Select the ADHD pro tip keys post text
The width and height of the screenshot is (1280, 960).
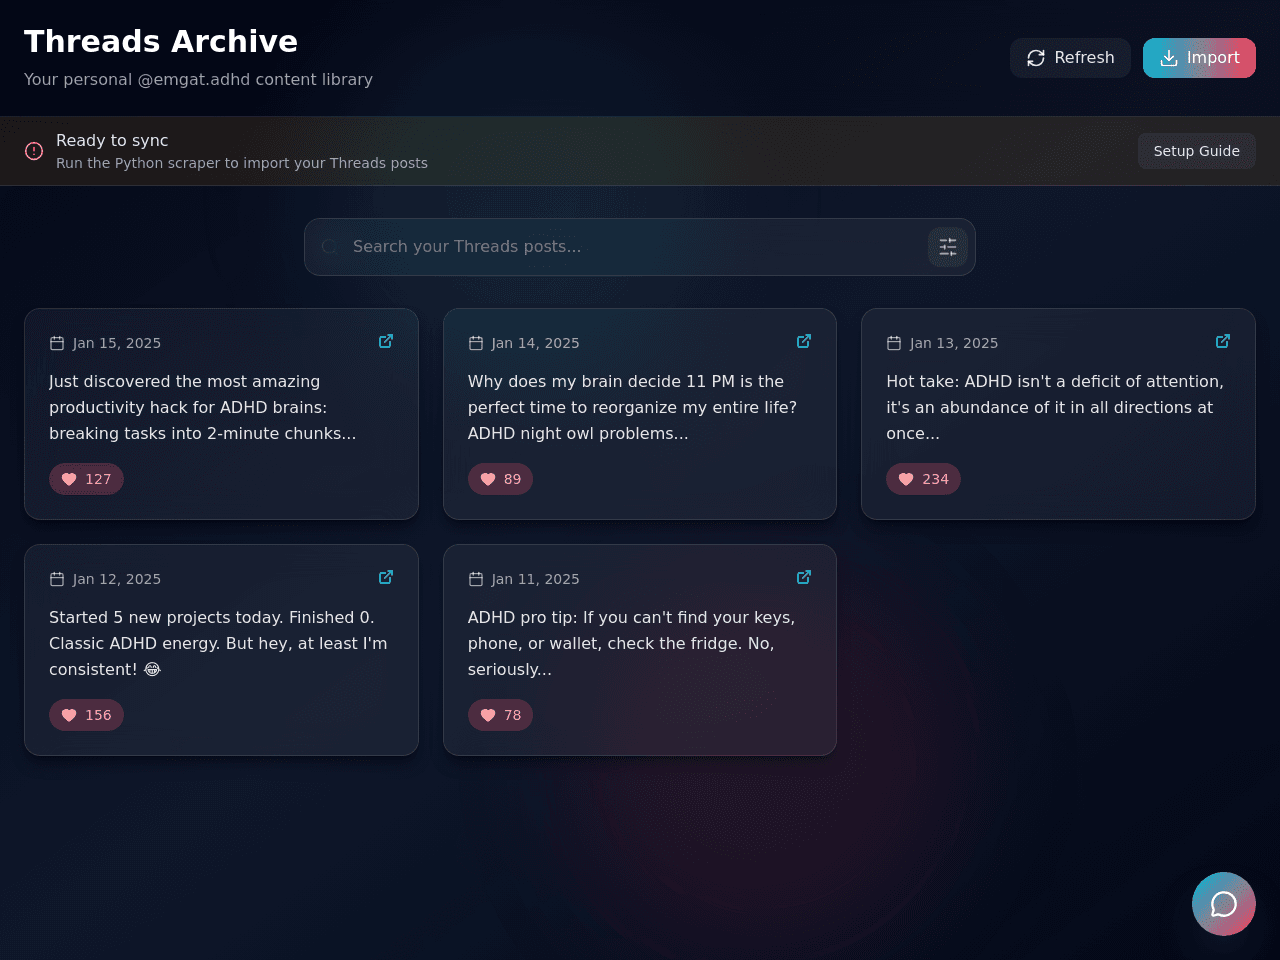tap(632, 643)
